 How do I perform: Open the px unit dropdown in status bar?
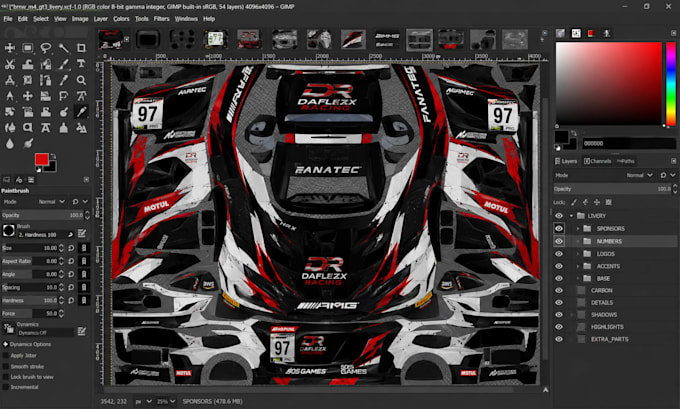[x=144, y=402]
